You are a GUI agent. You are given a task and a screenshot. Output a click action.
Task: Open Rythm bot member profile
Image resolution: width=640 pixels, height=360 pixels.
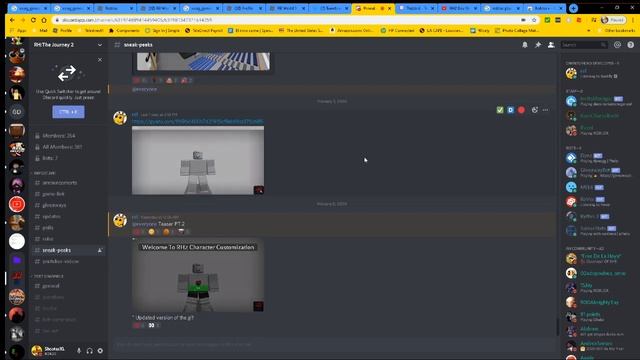(599, 216)
